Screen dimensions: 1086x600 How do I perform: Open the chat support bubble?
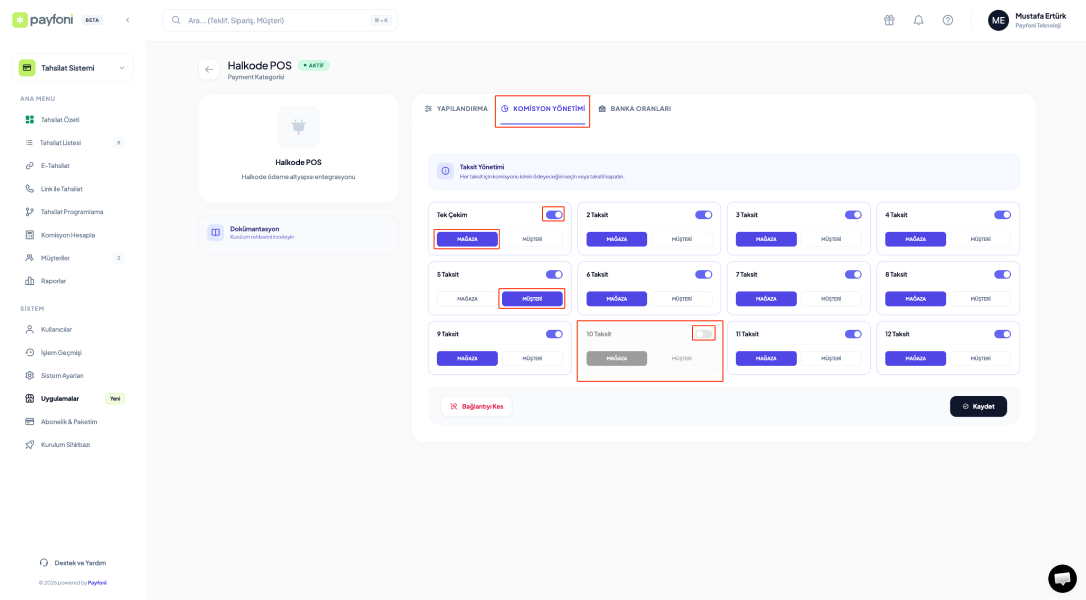(x=1062, y=578)
